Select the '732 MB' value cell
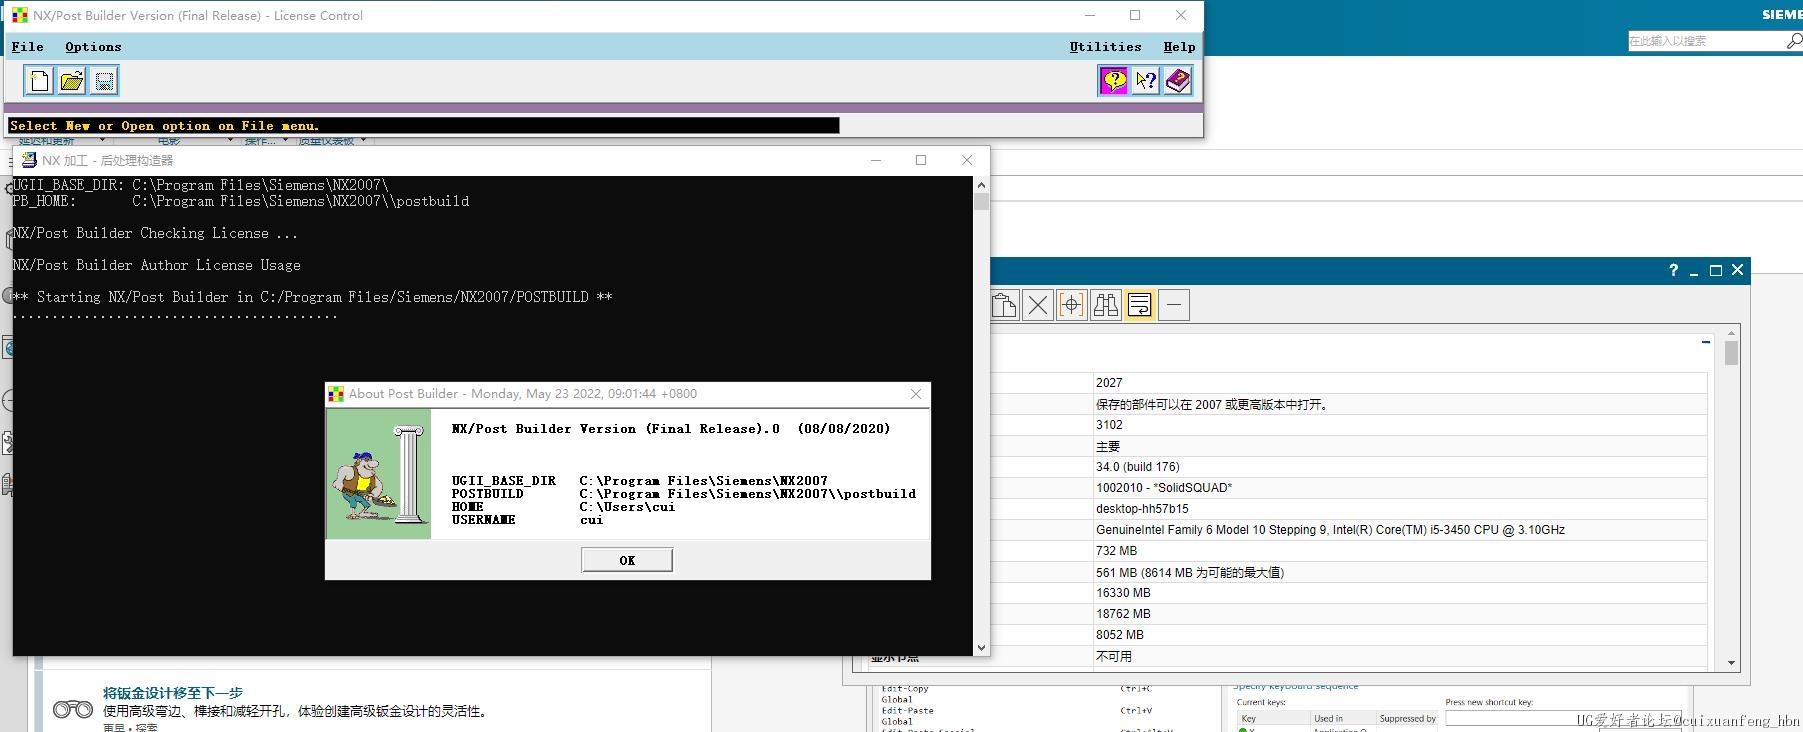This screenshot has height=732, width=1803. (x=1400, y=551)
